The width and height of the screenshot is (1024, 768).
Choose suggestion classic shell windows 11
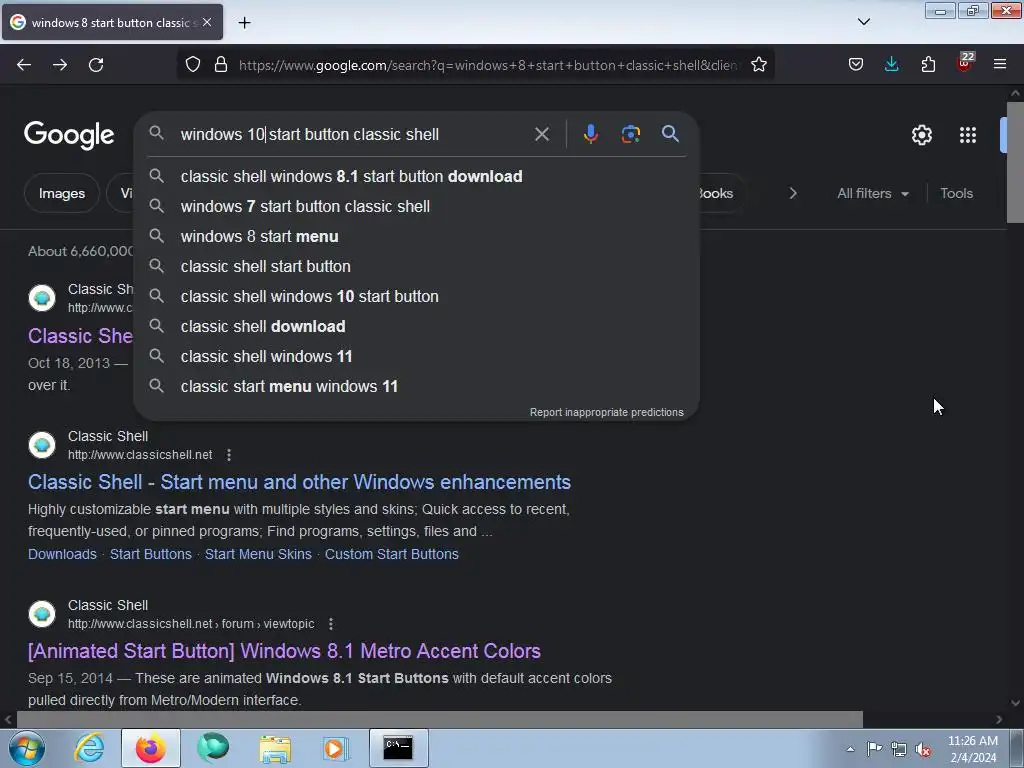[416, 357]
